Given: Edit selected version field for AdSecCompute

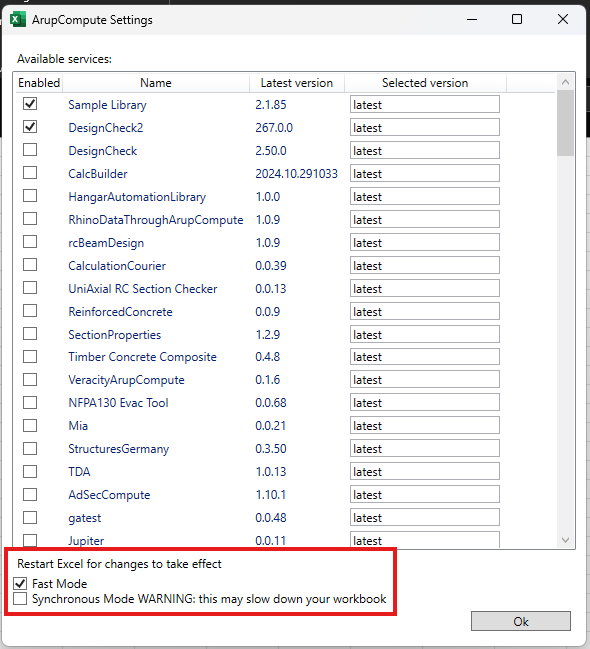Looking at the screenshot, I should 425,494.
